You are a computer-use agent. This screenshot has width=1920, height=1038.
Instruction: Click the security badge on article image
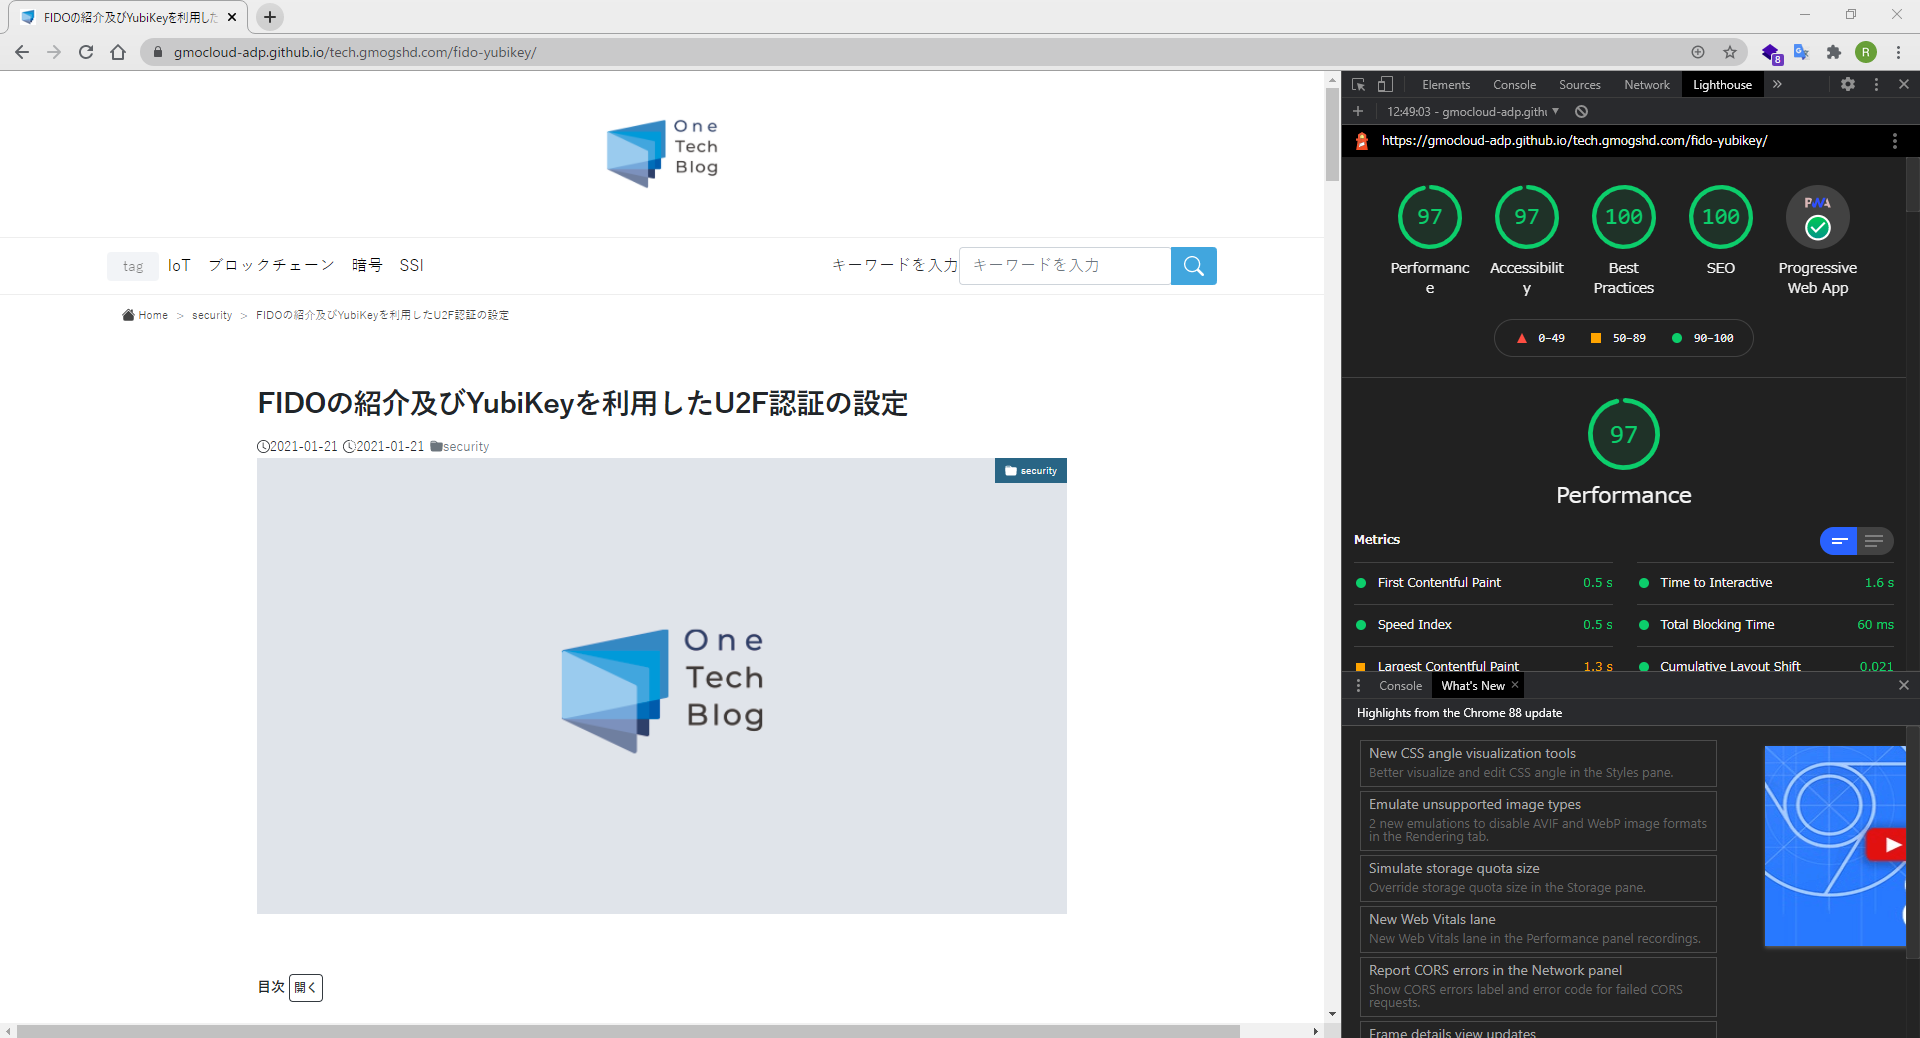point(1031,471)
